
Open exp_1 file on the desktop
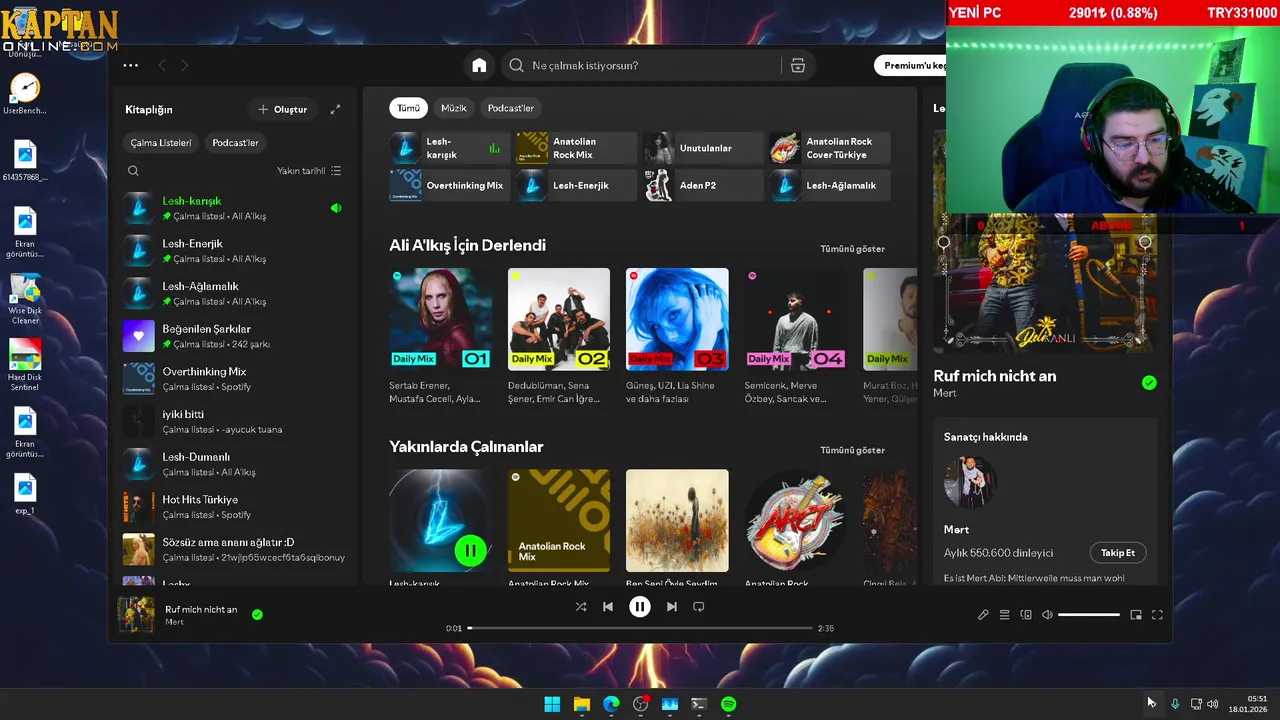pyautogui.click(x=25, y=494)
